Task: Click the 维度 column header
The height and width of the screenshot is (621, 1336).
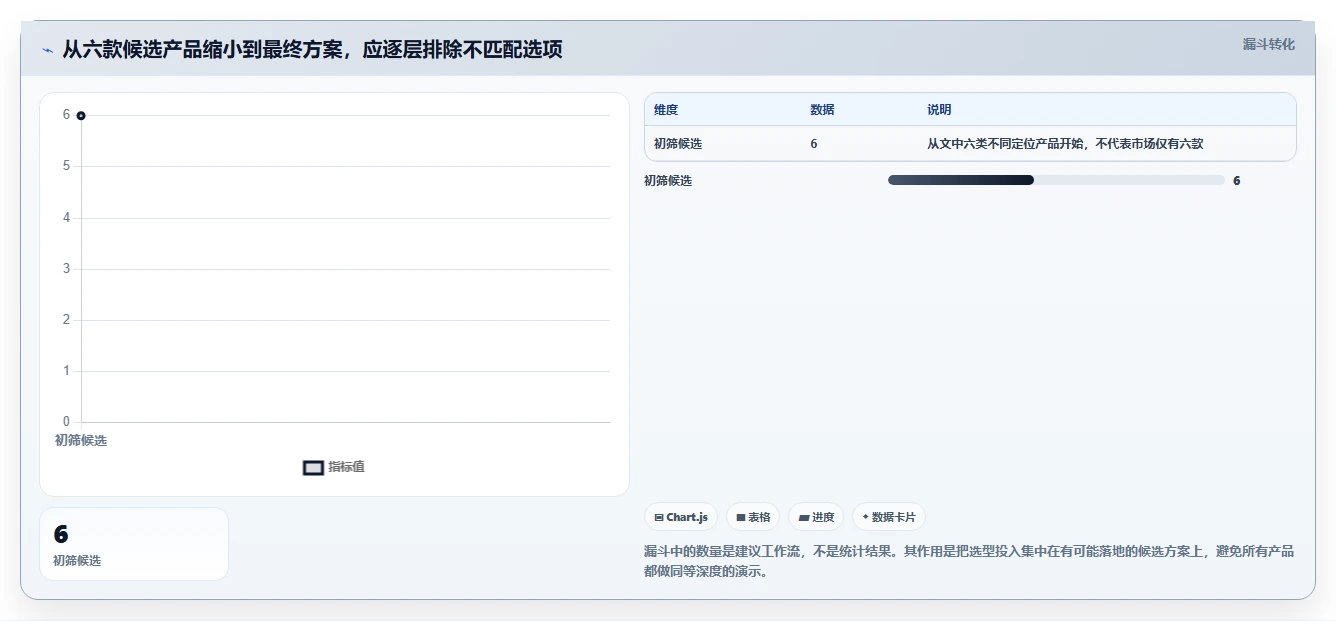Action: click(x=666, y=110)
